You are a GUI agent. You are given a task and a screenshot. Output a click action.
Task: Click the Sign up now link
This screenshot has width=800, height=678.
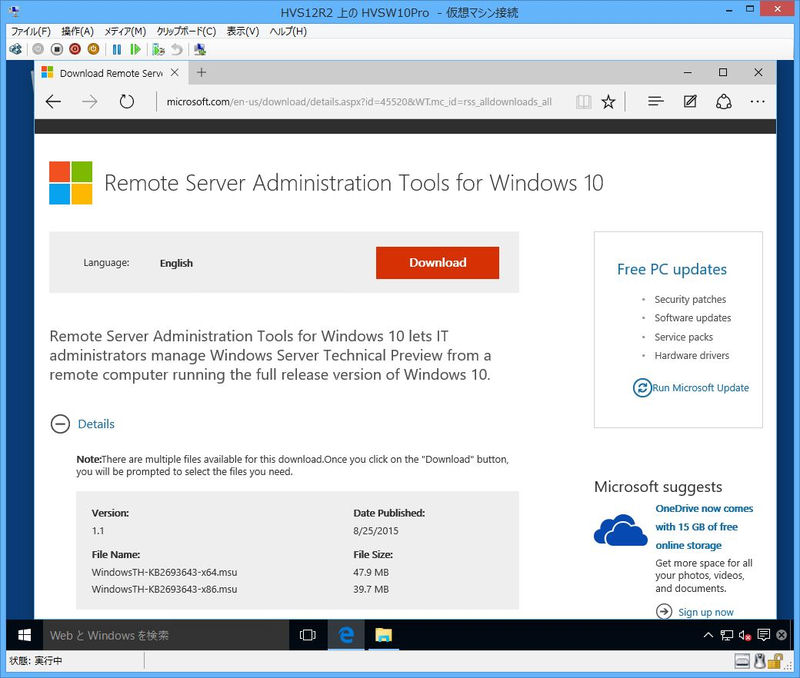tap(706, 612)
